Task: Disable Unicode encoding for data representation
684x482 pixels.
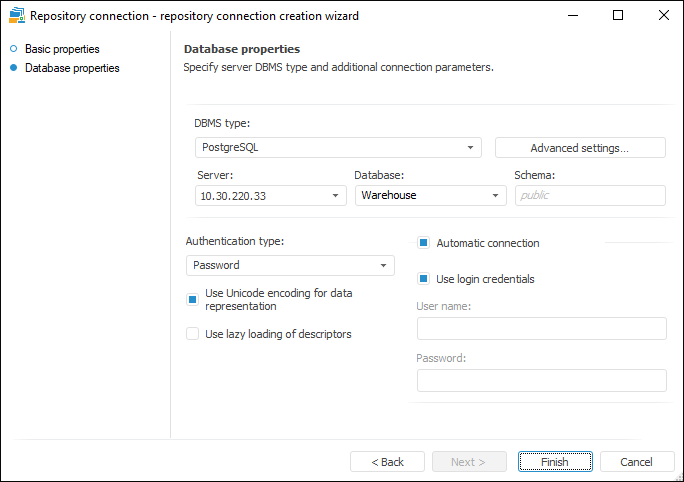Action: (x=193, y=299)
